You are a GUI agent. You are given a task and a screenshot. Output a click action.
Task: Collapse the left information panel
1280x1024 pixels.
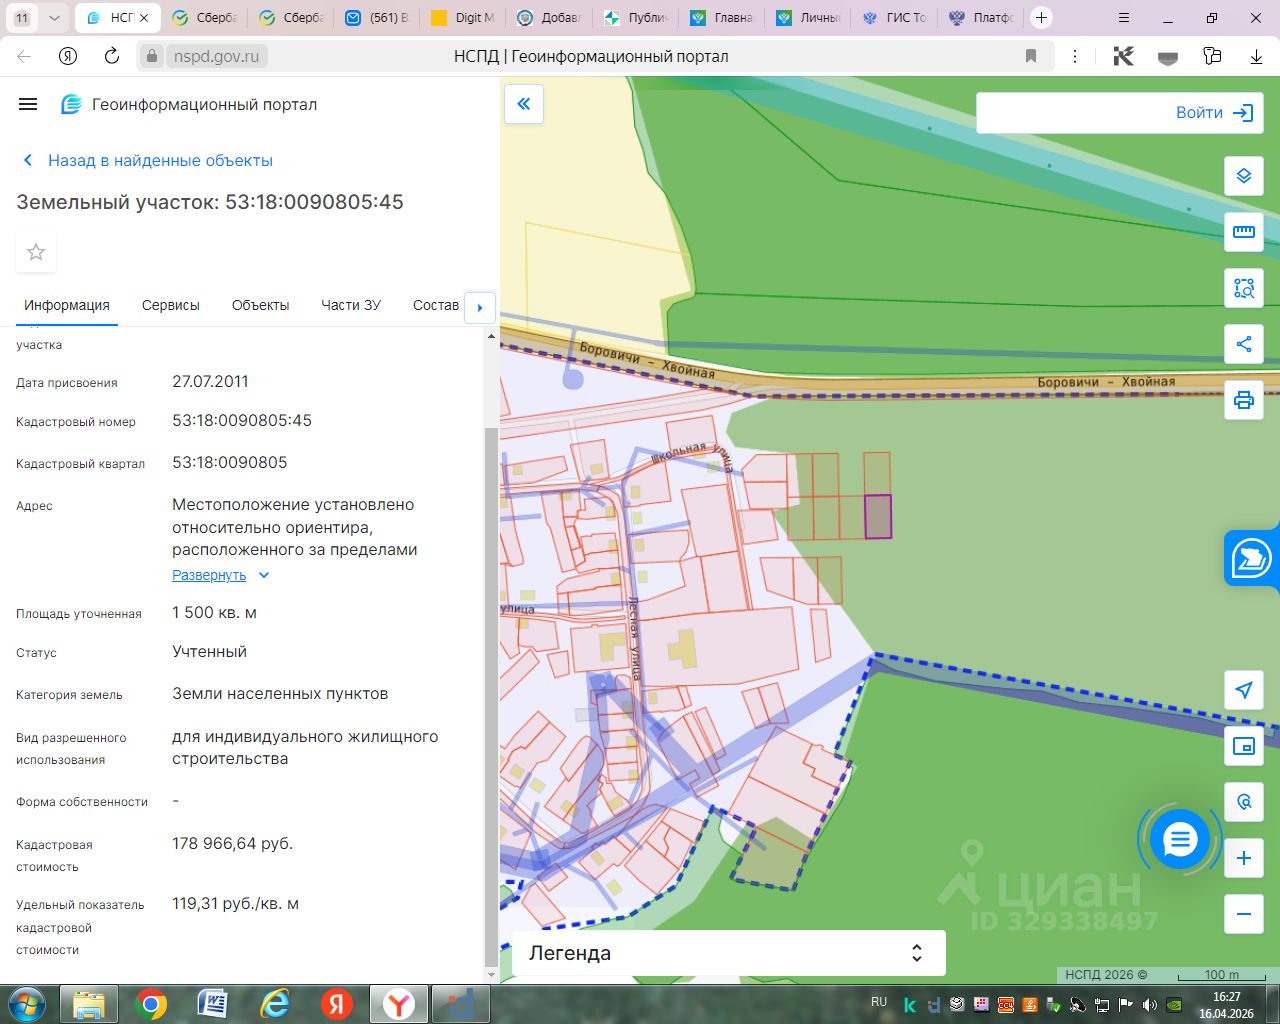pyautogui.click(x=524, y=104)
